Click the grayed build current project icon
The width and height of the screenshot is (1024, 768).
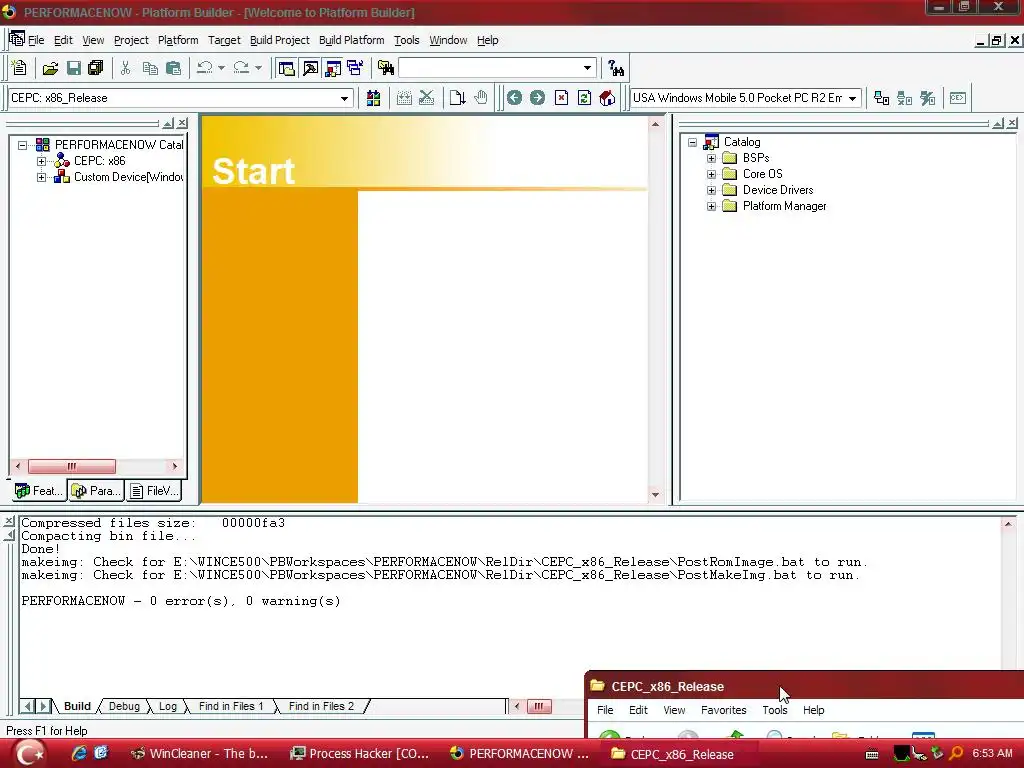click(404, 98)
